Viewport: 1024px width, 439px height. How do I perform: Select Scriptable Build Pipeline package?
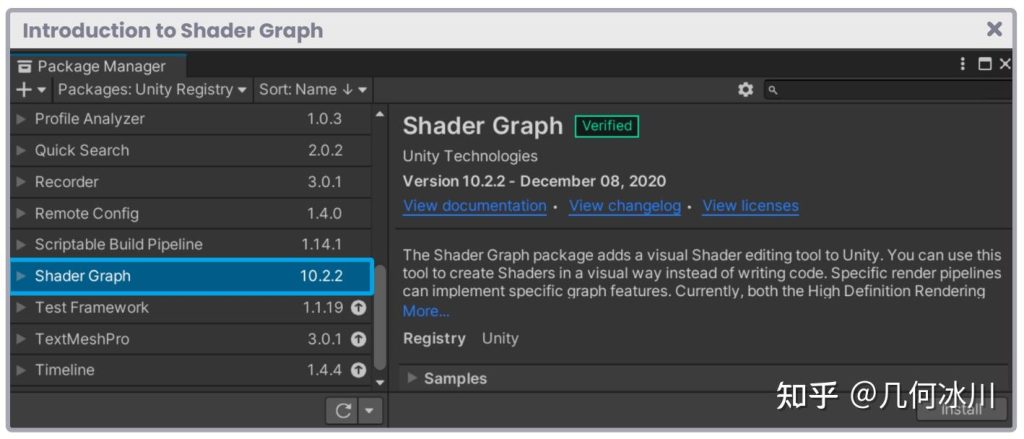(191, 244)
